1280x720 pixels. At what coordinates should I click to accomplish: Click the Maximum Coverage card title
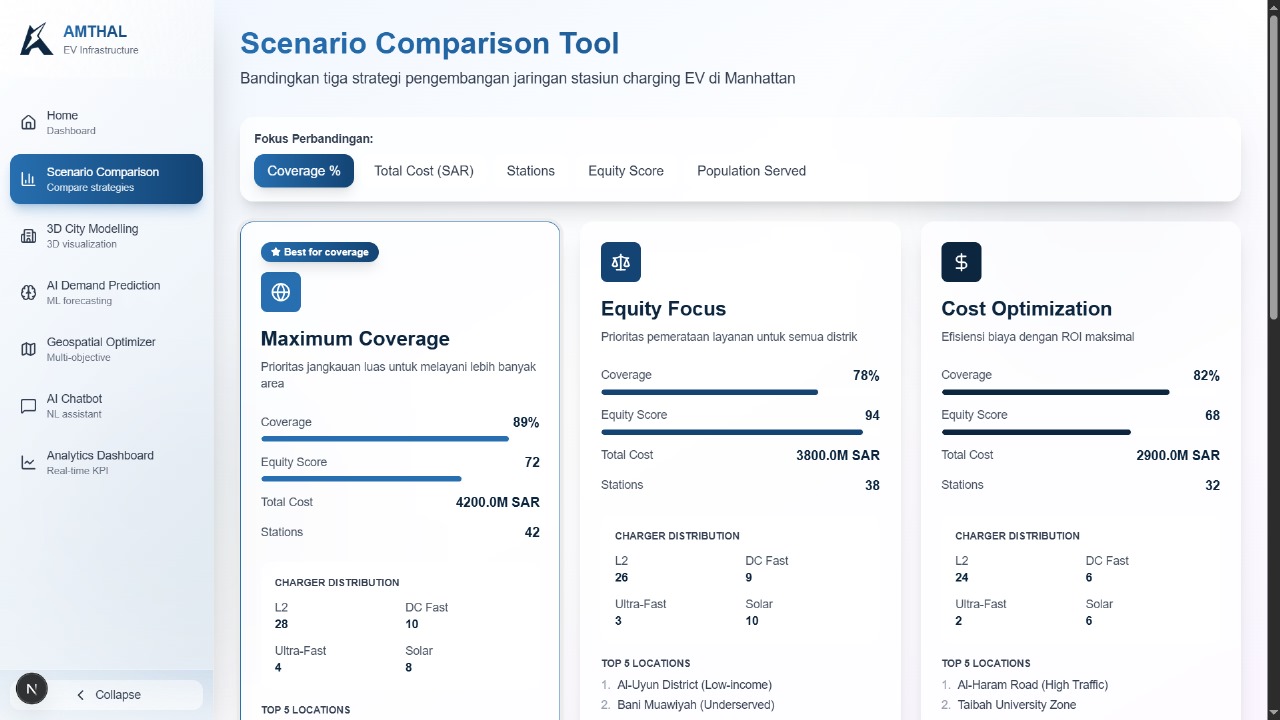coord(355,338)
